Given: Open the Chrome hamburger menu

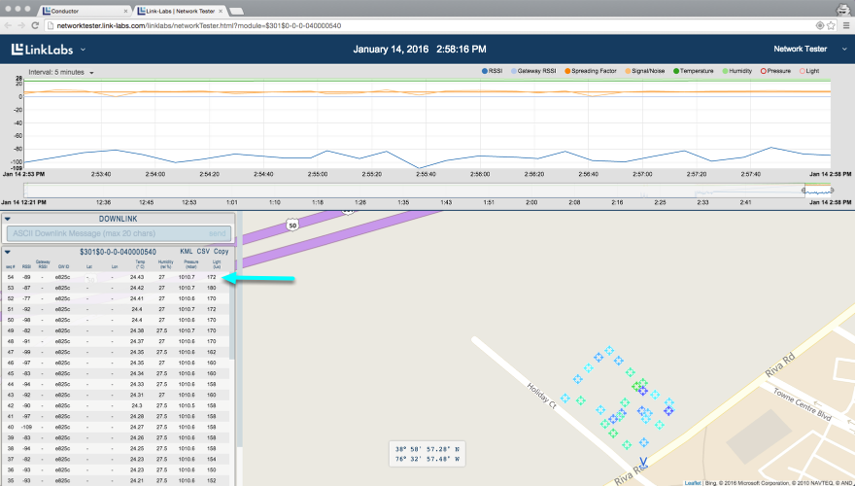Looking at the screenshot, I should point(846,25).
